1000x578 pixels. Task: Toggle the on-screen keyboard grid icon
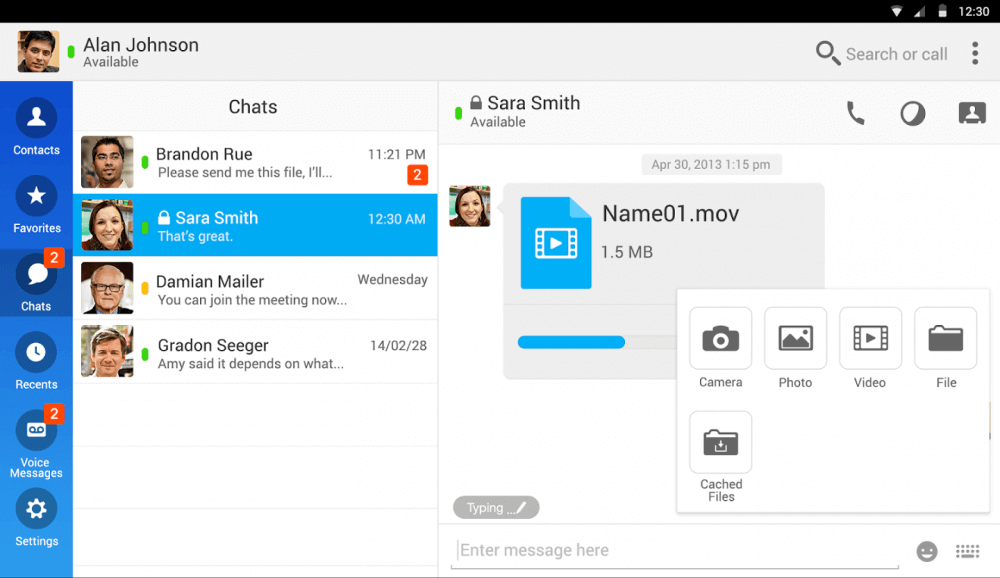click(x=967, y=551)
